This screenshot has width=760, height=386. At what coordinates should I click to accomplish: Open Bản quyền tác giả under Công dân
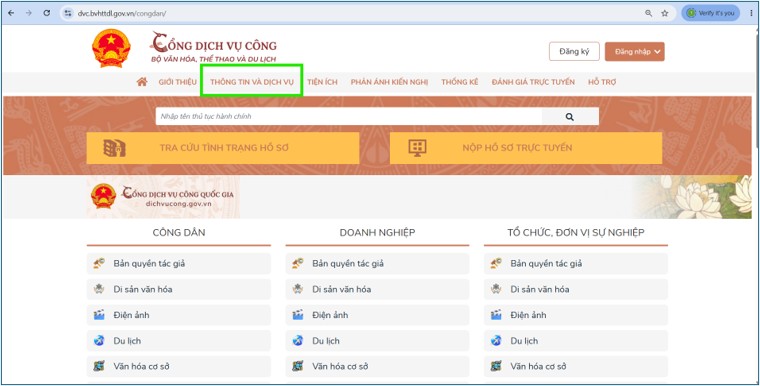point(179,263)
